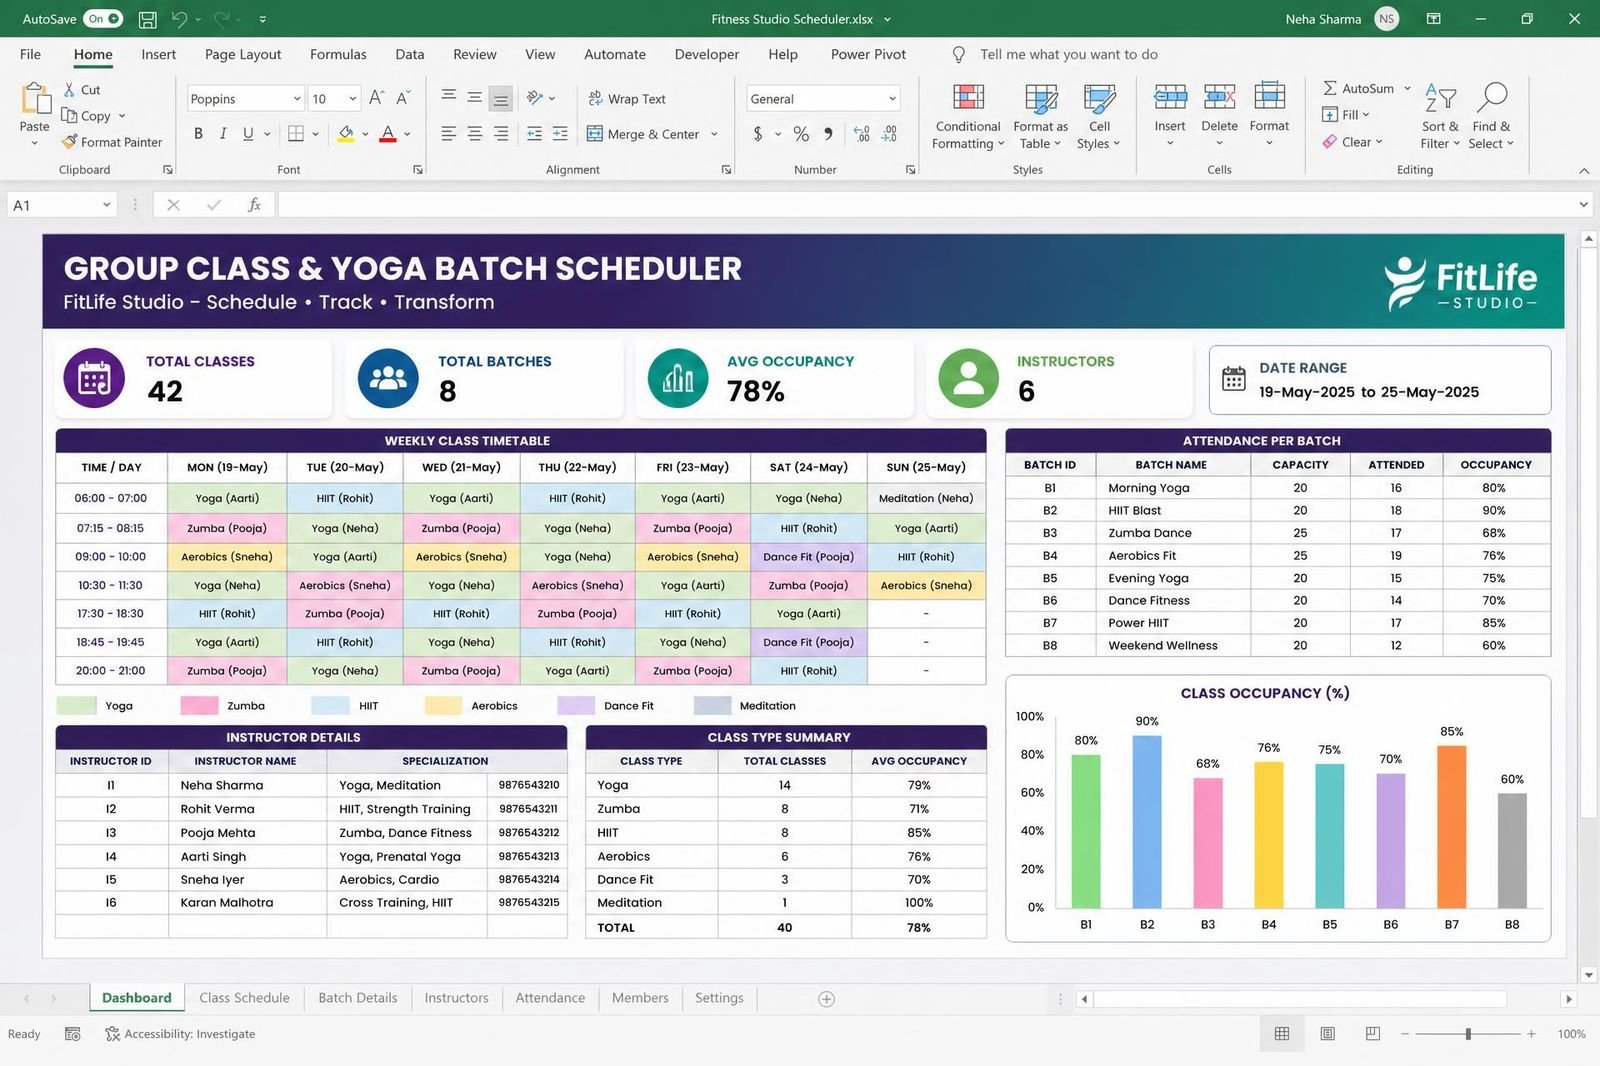
Task: Decrease font size with smaller A icon
Action: point(403,98)
